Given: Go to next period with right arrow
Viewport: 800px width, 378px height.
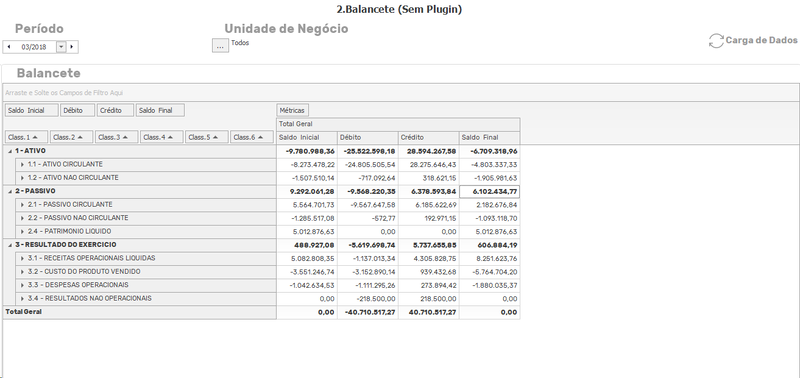Looking at the screenshot, I should pyautogui.click(x=71, y=47).
